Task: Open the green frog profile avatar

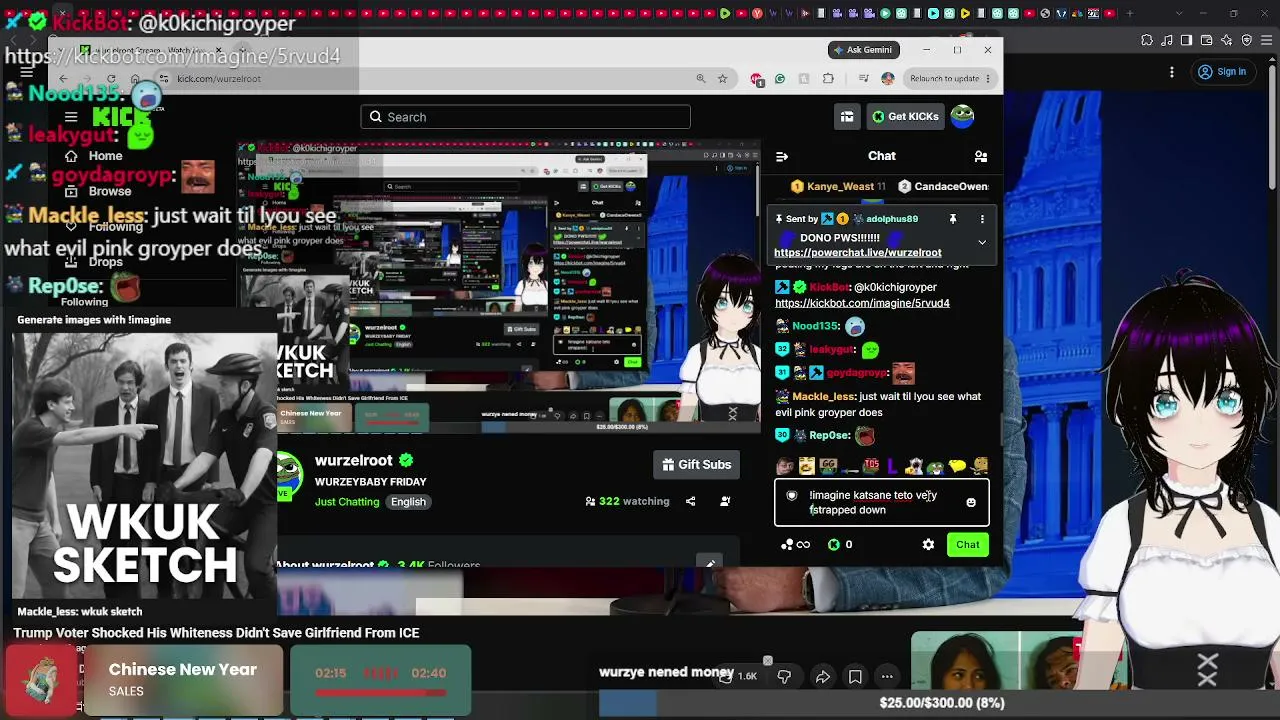Action: click(962, 116)
